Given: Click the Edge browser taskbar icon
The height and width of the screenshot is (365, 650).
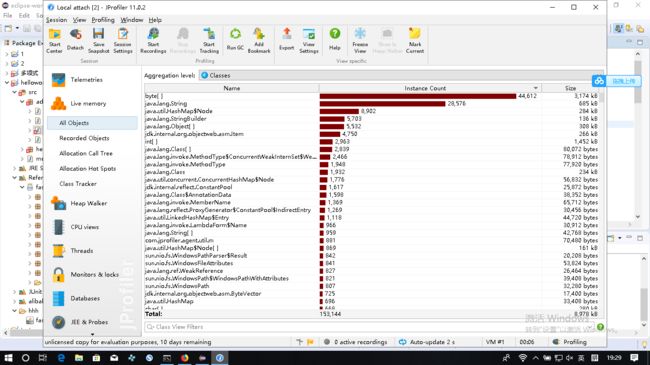Looking at the screenshot, I should [x=61, y=358].
